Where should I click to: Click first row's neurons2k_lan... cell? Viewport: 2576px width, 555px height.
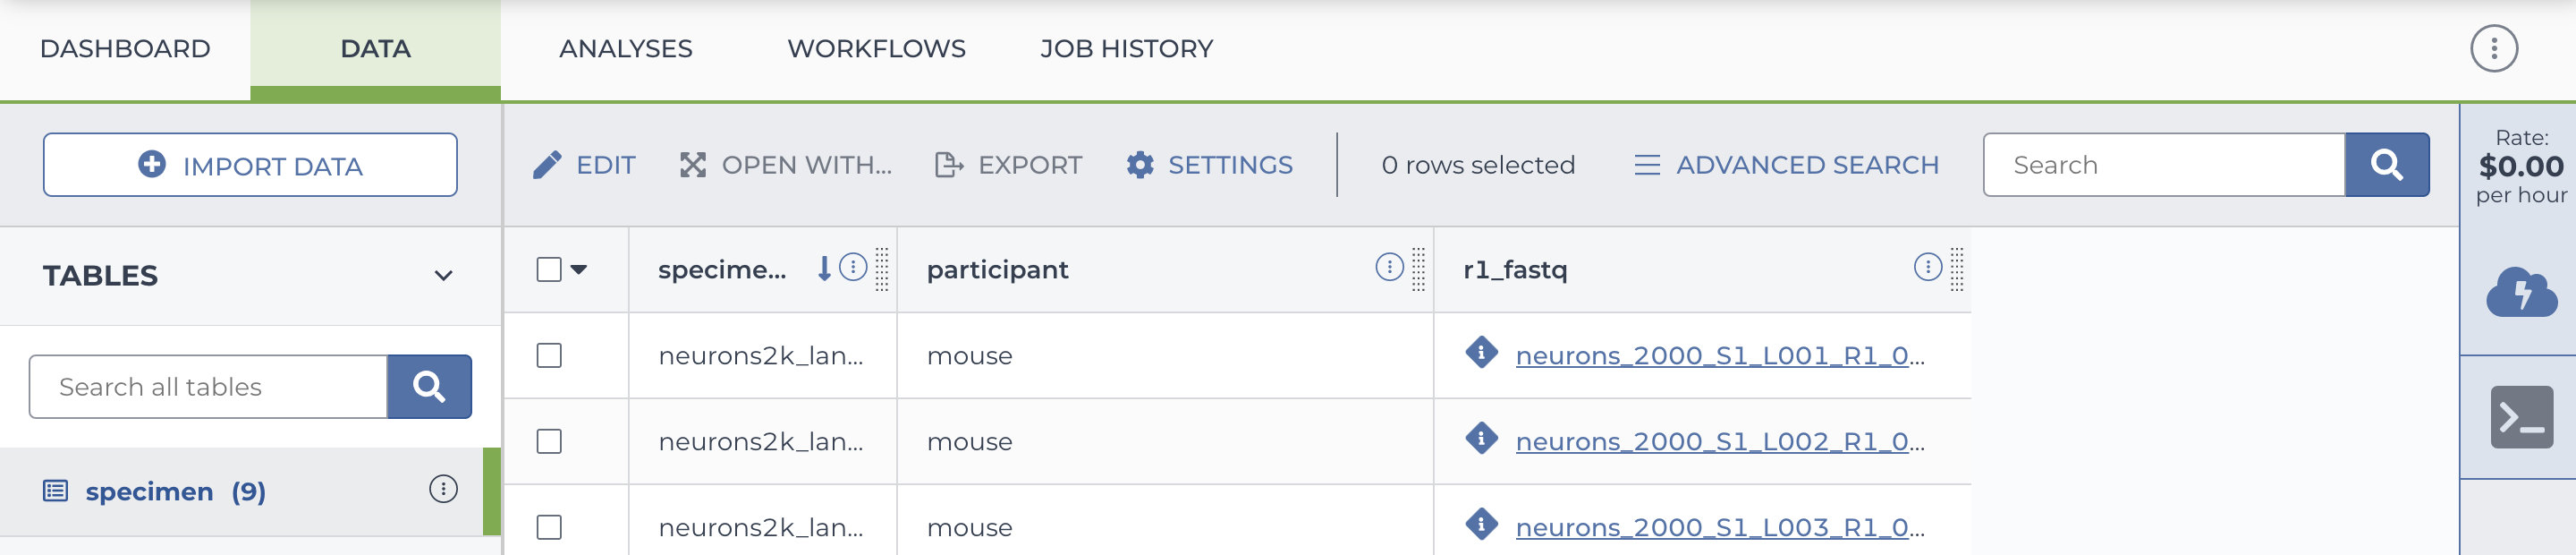761,356
